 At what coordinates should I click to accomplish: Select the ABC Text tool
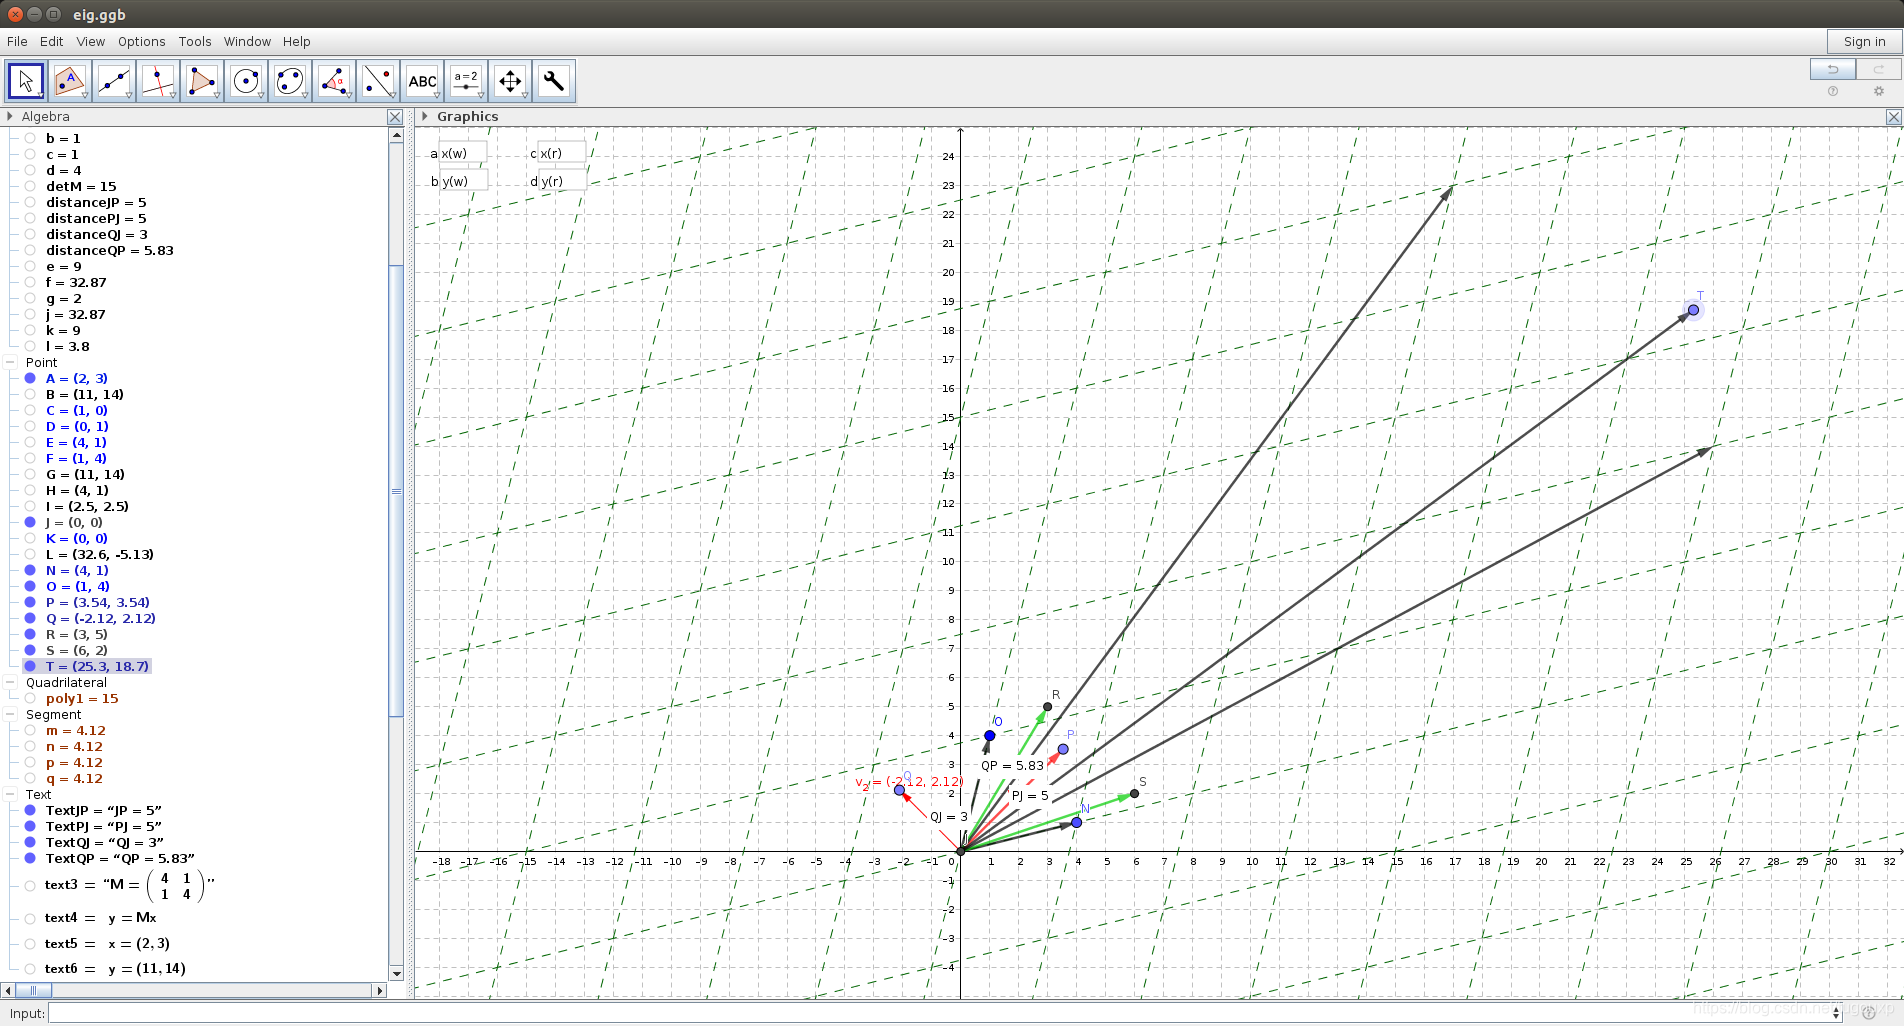coord(422,81)
